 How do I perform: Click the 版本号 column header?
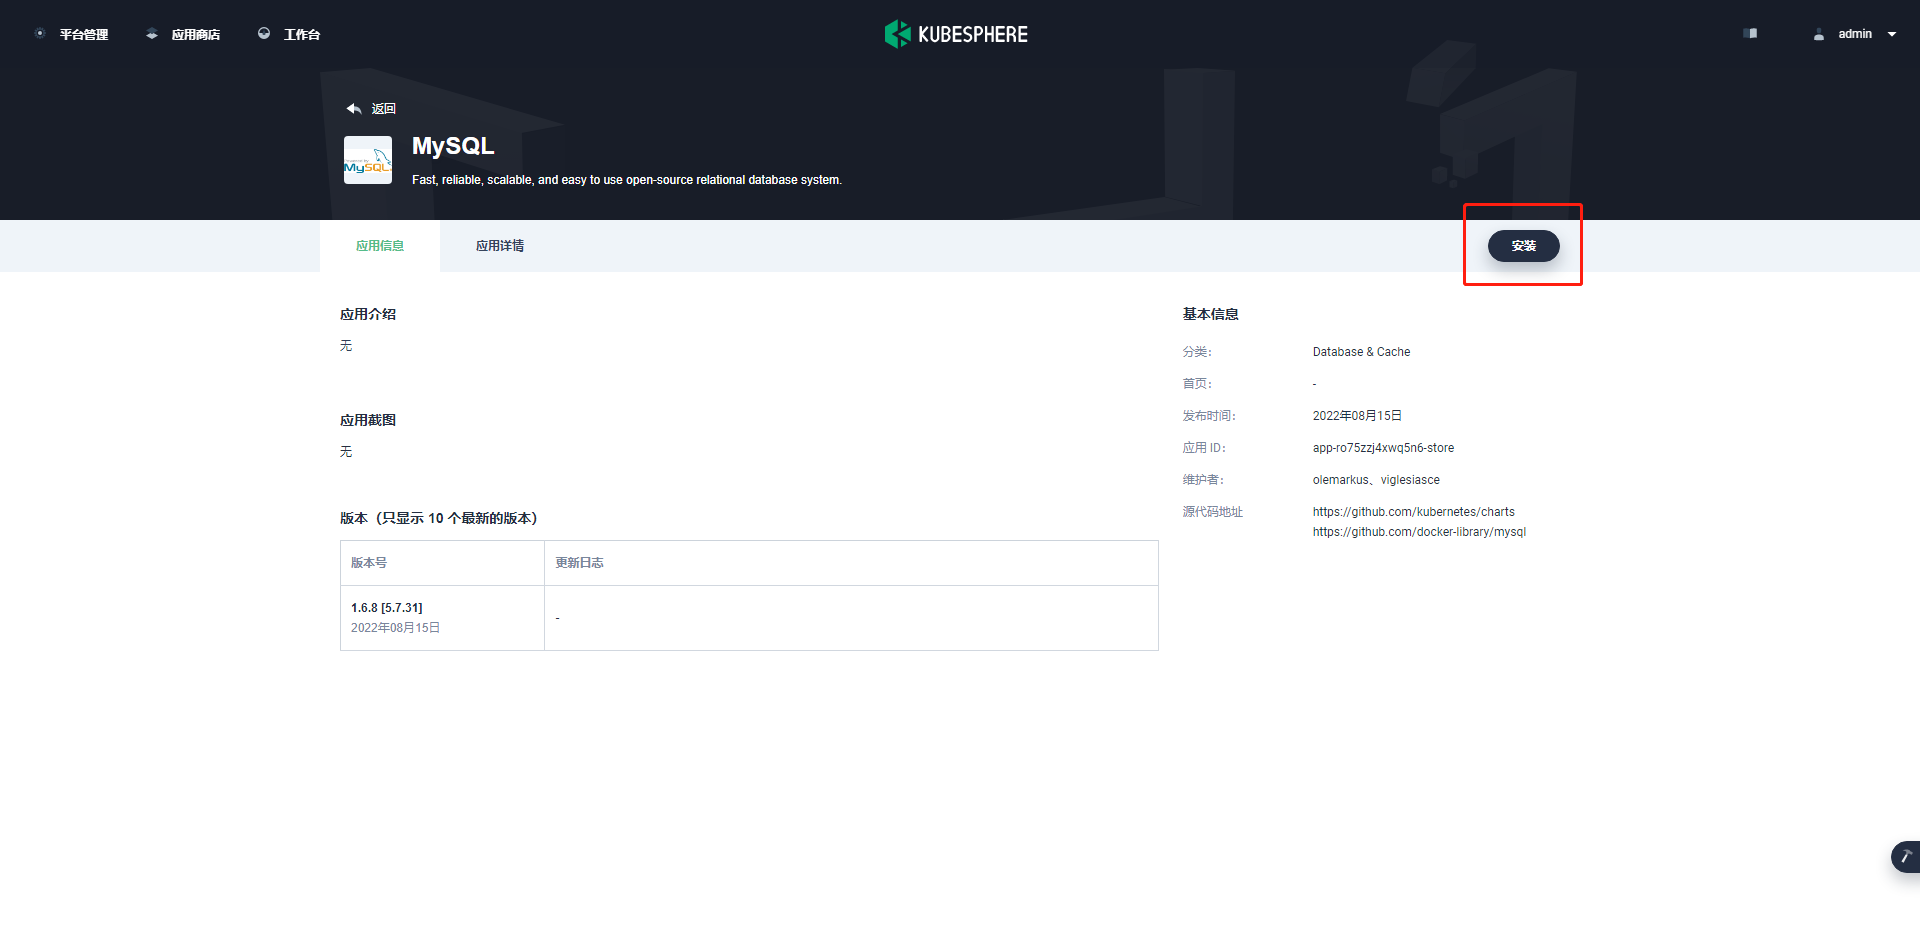click(x=369, y=563)
